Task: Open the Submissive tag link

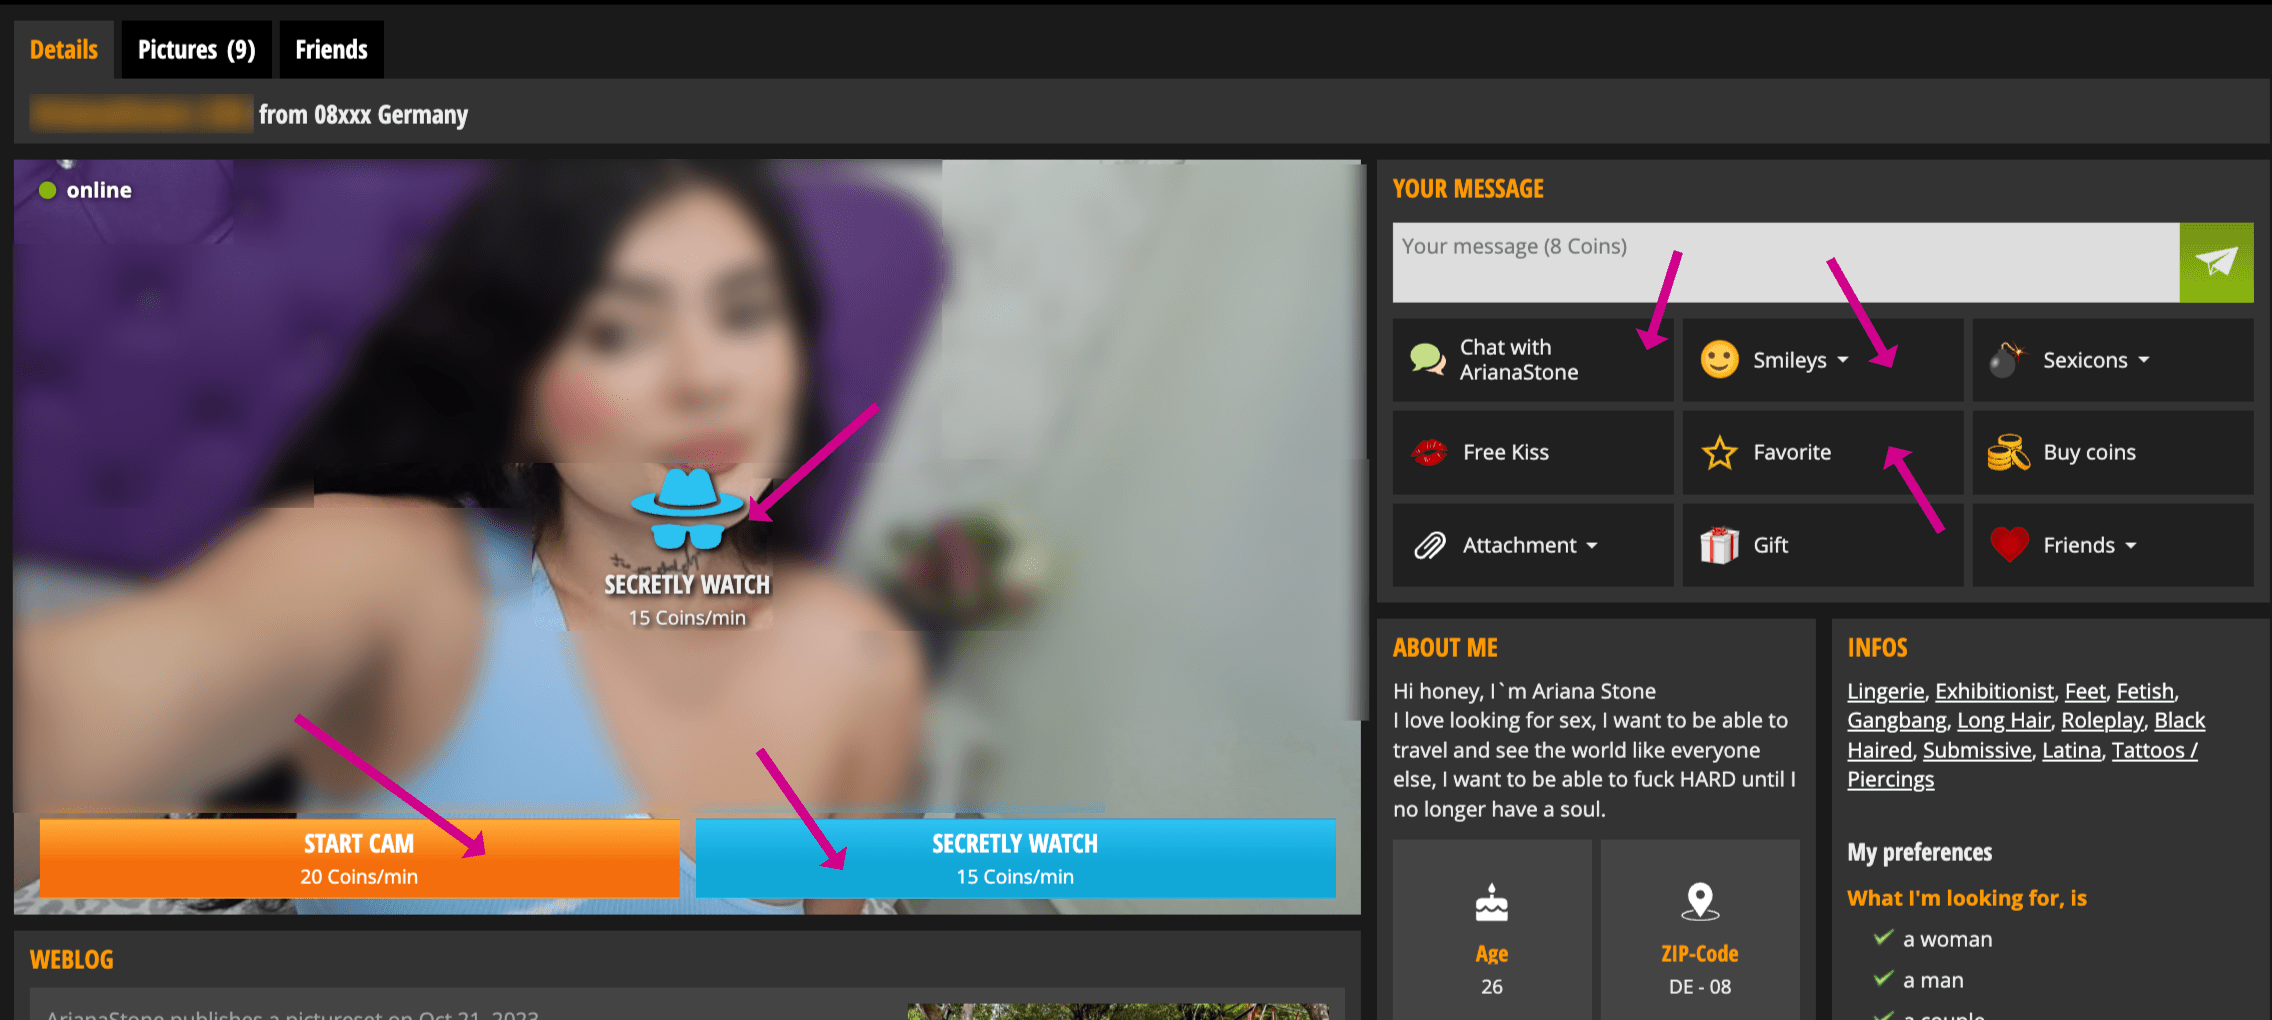Action: (1977, 750)
